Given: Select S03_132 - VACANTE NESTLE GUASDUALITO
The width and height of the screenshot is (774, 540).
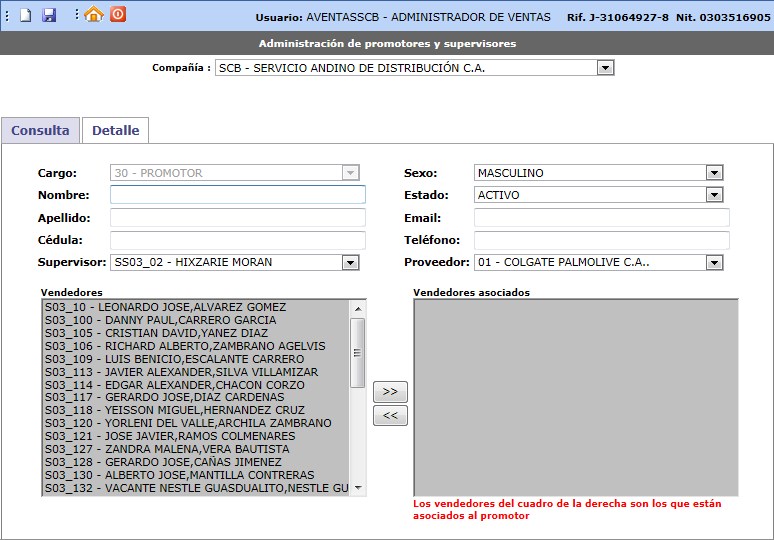Looking at the screenshot, I should tap(196, 488).
